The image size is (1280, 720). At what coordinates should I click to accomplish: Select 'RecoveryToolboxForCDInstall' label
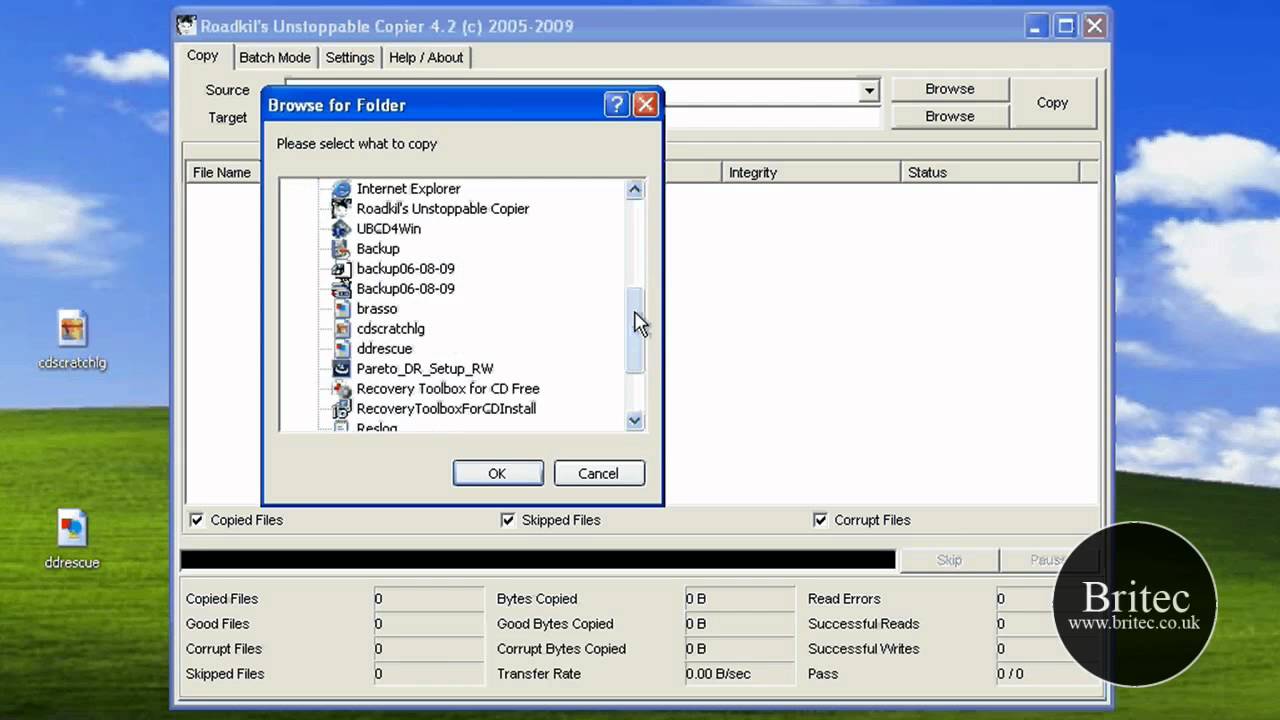(x=446, y=408)
